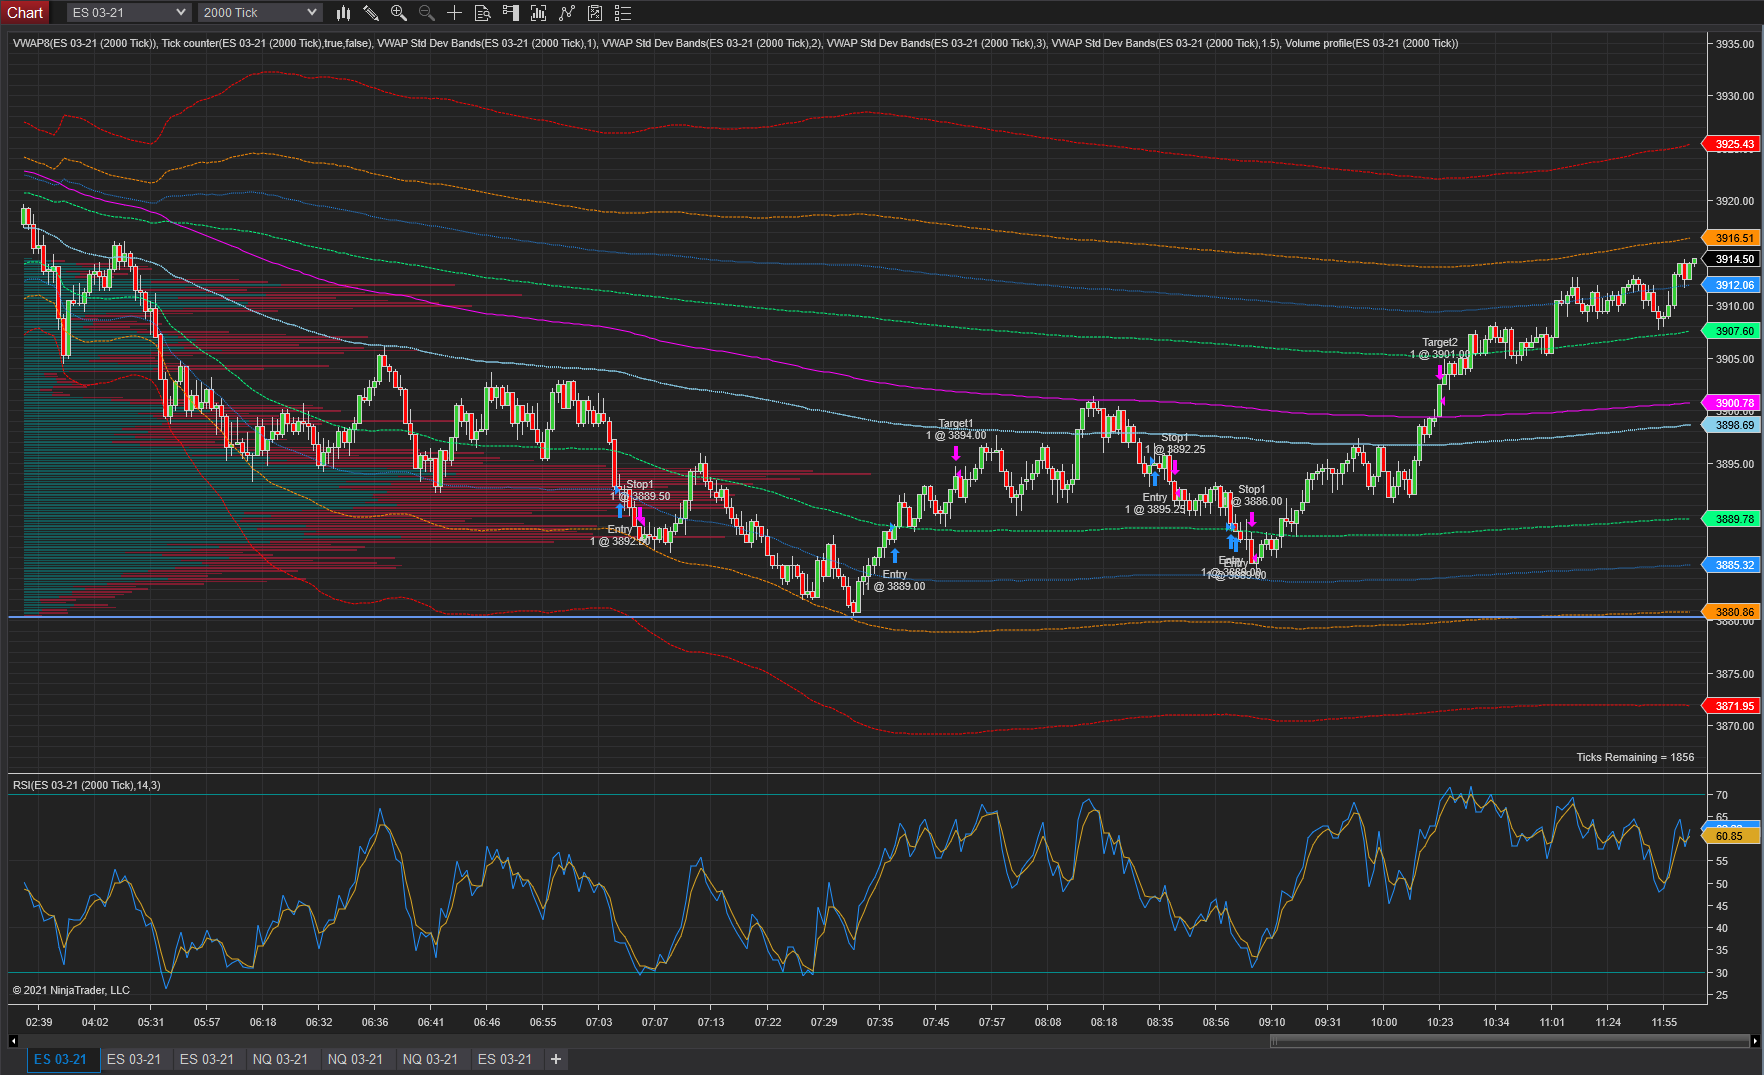Click the blue 3885.32 price marker
The image size is (1764, 1075).
click(1731, 565)
